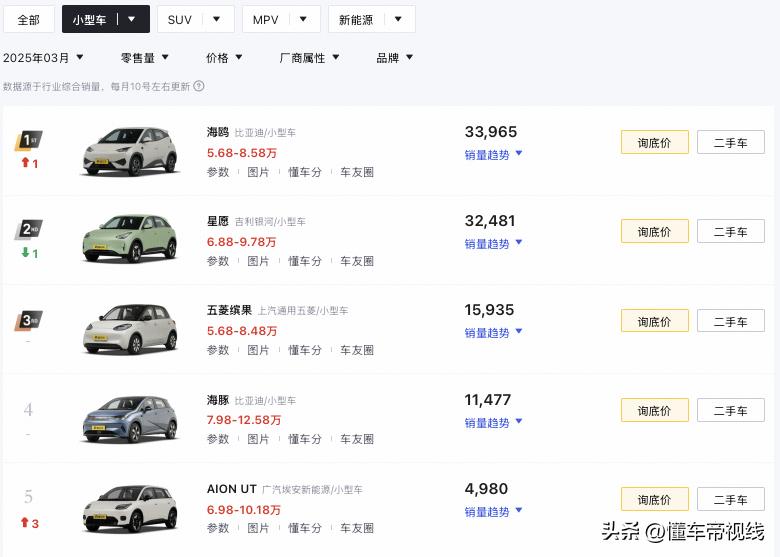Open the green 星愿 car thumbnail
This screenshot has height=557, width=780.
click(129, 240)
